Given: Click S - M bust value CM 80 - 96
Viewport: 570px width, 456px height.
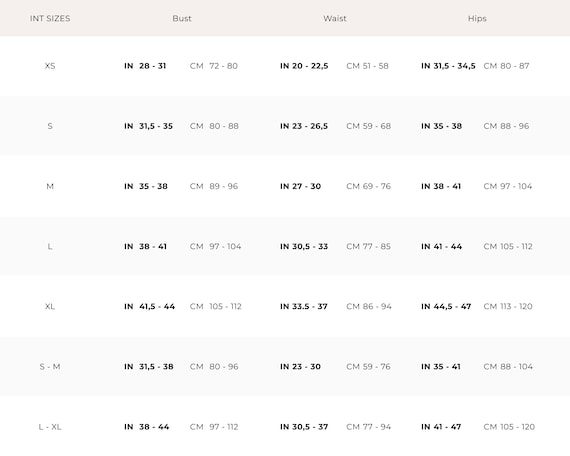Looking at the screenshot, I should point(214,367).
